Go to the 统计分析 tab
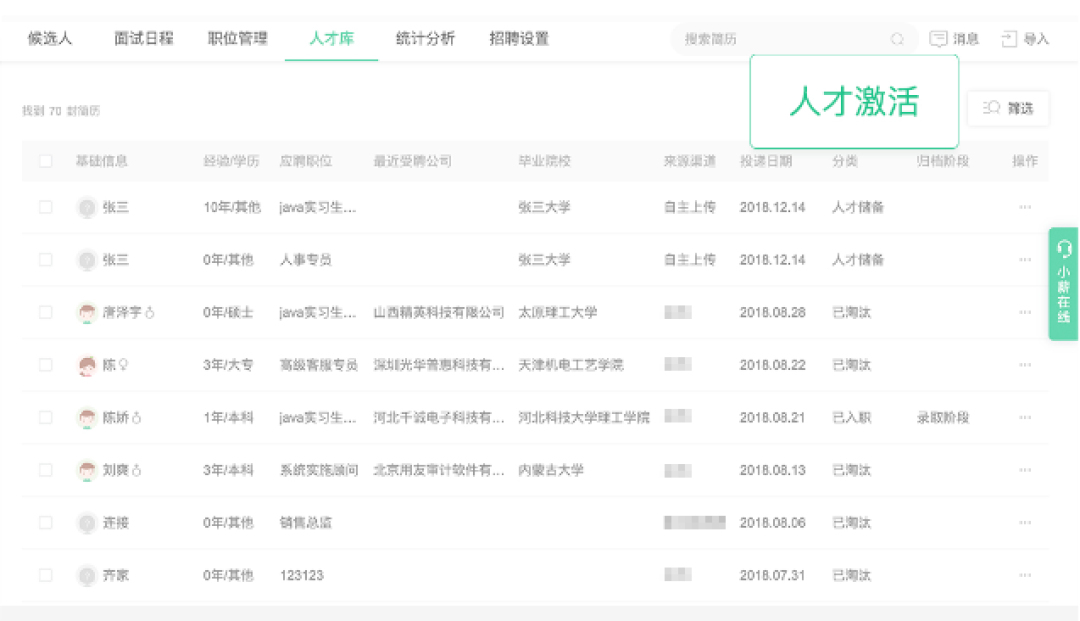Viewport: 1080px width, 621px height. point(425,39)
